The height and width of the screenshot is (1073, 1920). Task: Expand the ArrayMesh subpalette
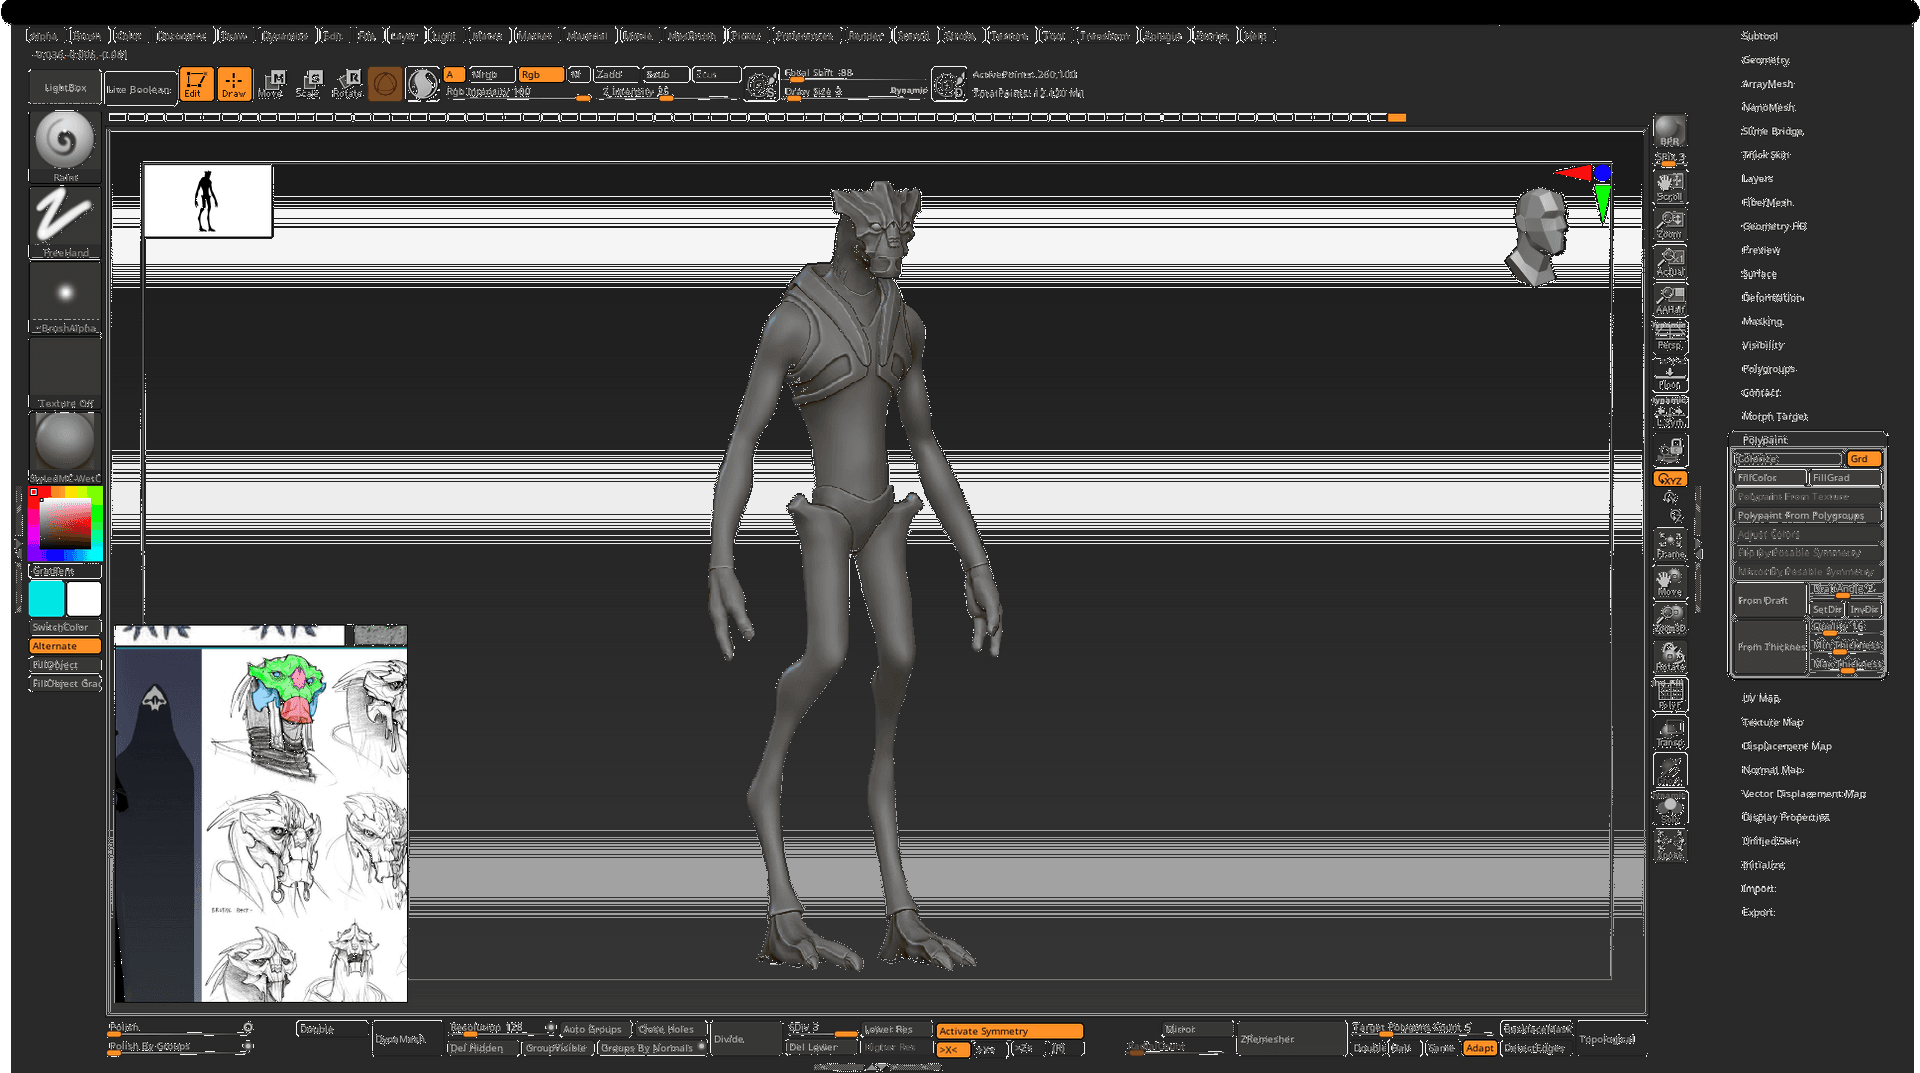pyautogui.click(x=1767, y=84)
